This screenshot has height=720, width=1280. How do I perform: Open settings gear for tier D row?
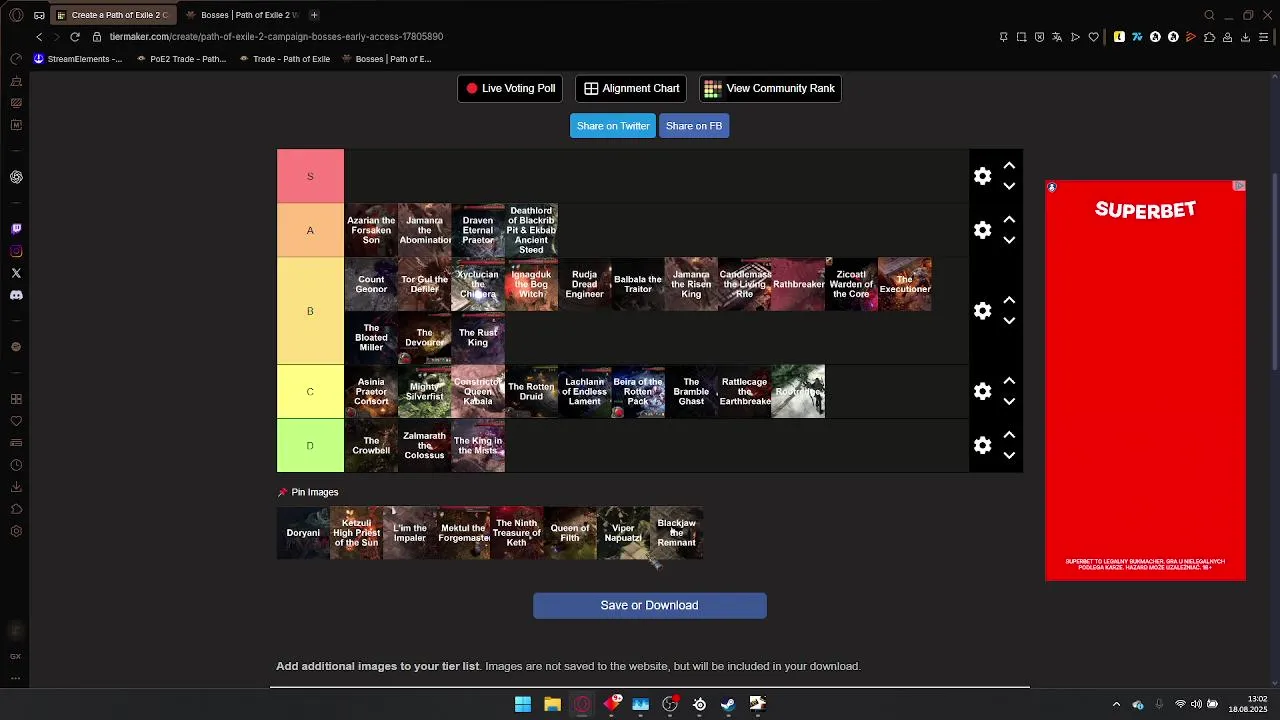[x=983, y=445]
